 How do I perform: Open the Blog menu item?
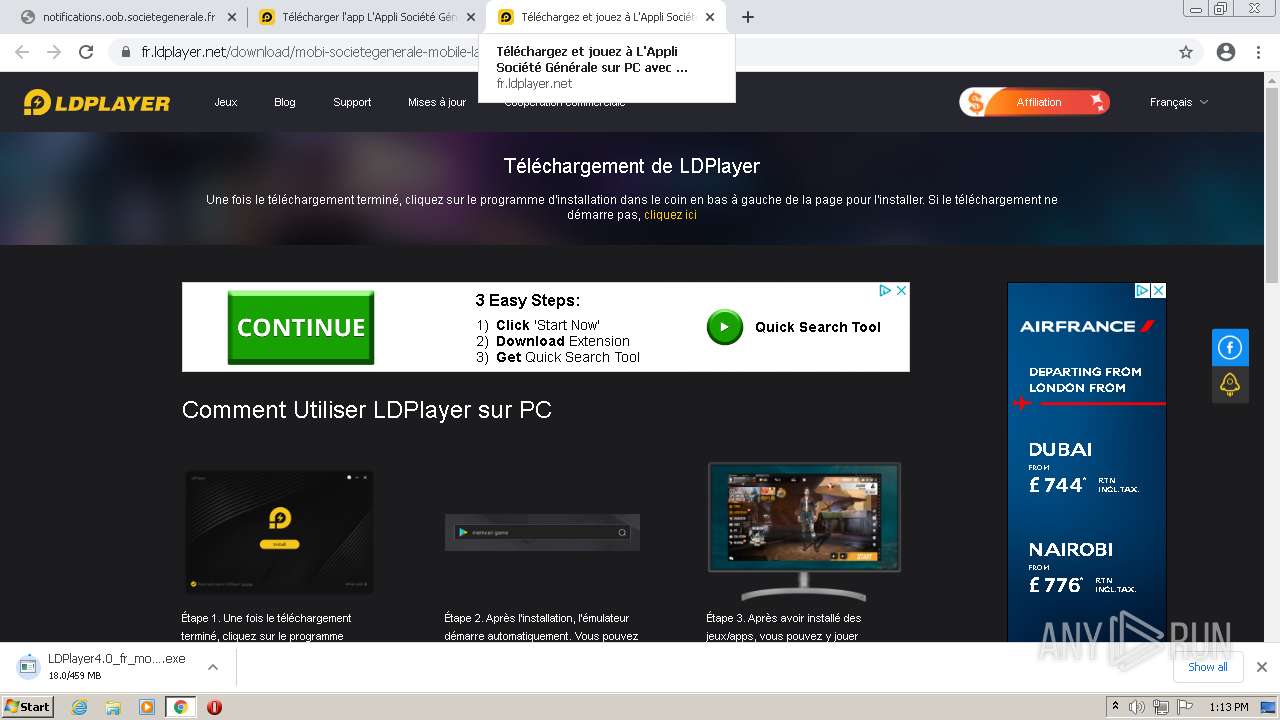[285, 102]
